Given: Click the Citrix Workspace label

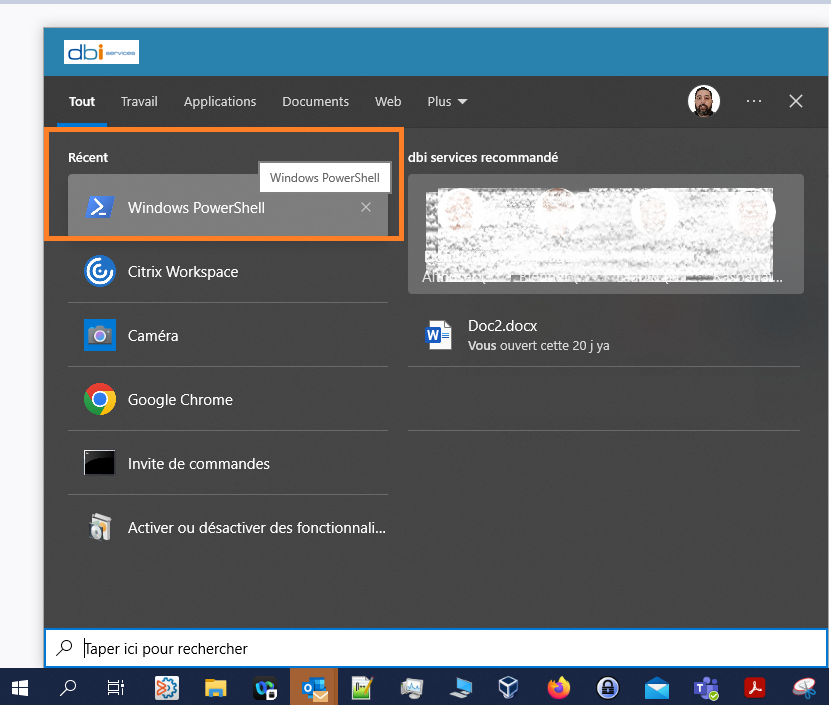Looking at the screenshot, I should click(x=183, y=272).
